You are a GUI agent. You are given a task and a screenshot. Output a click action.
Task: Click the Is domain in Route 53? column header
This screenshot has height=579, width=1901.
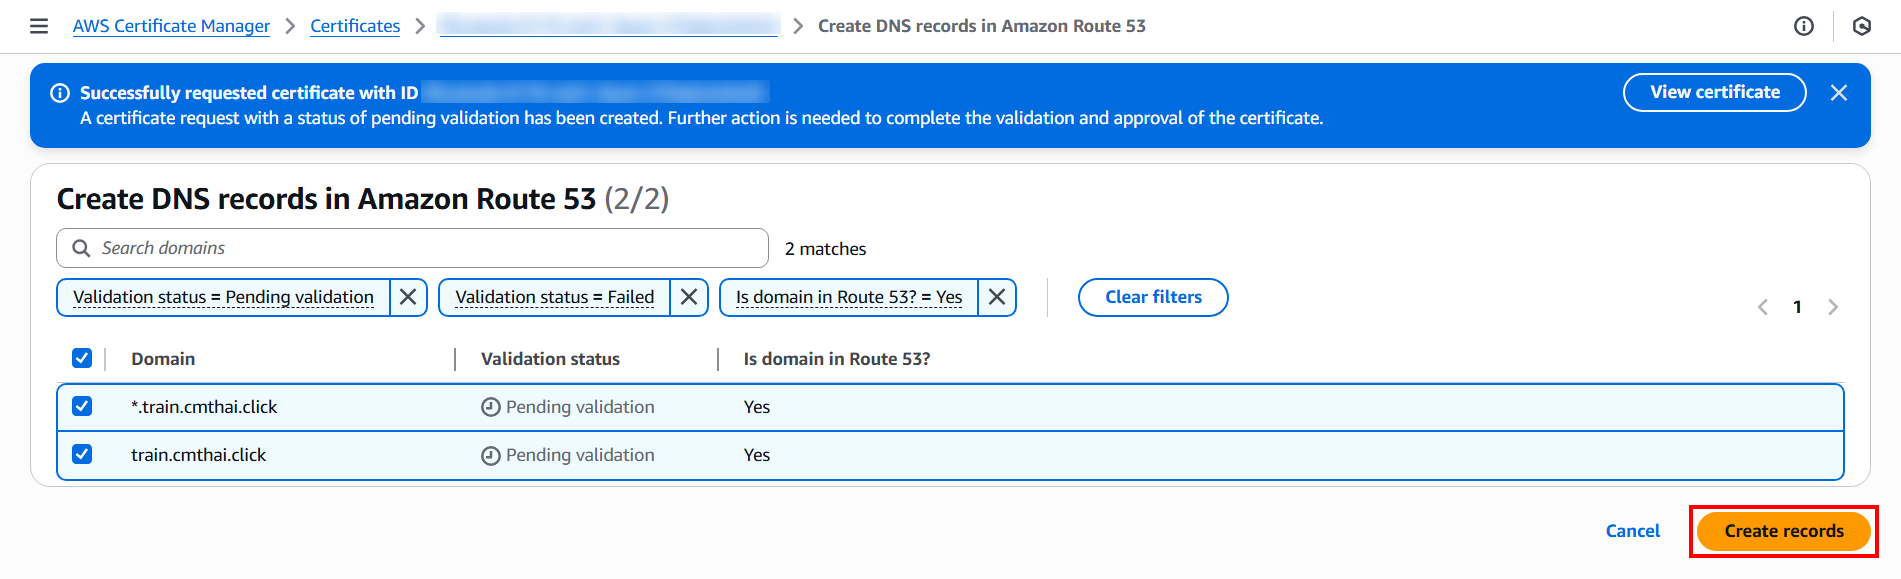(x=837, y=359)
